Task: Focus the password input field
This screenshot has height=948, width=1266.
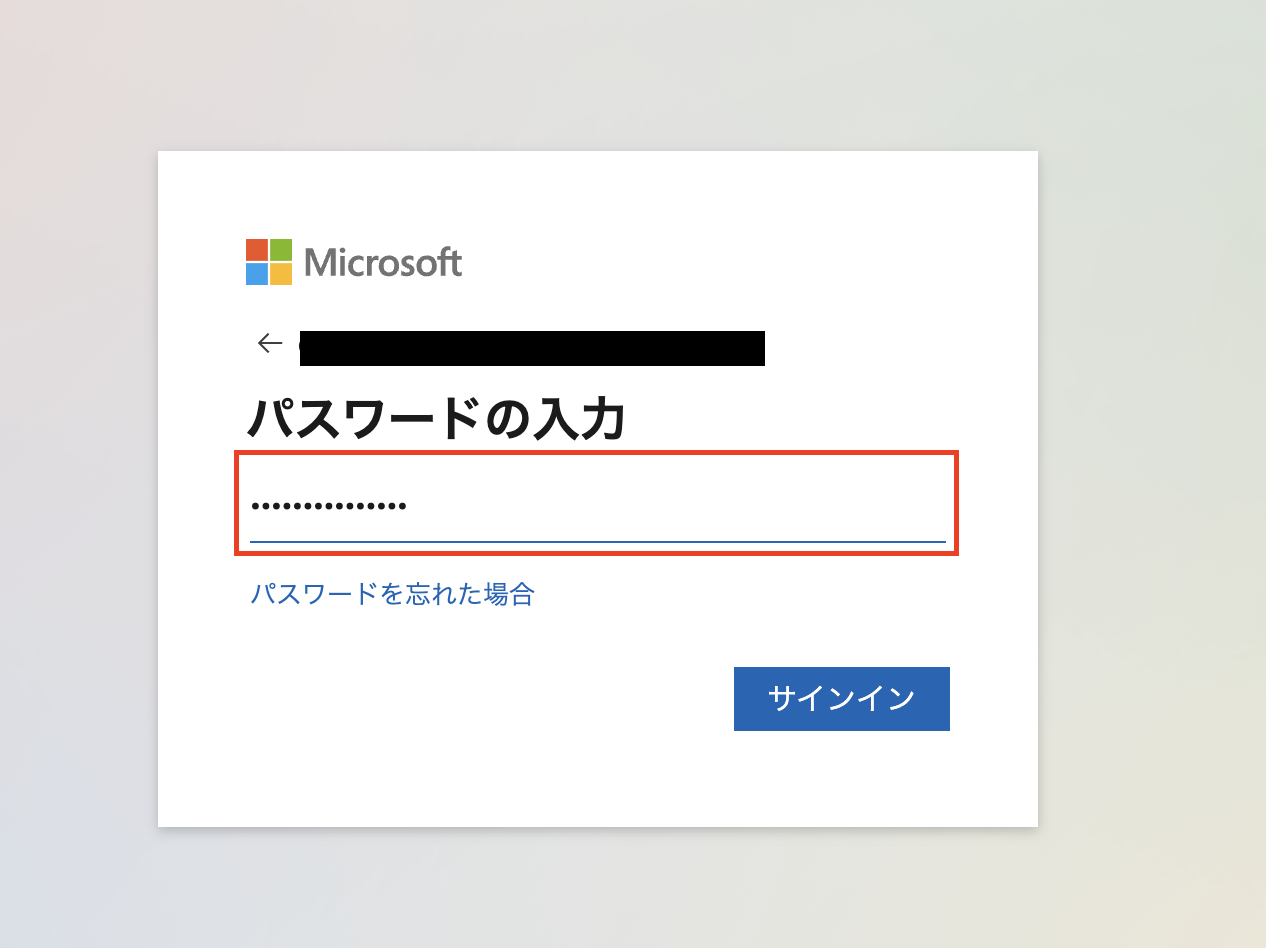Action: (x=597, y=505)
